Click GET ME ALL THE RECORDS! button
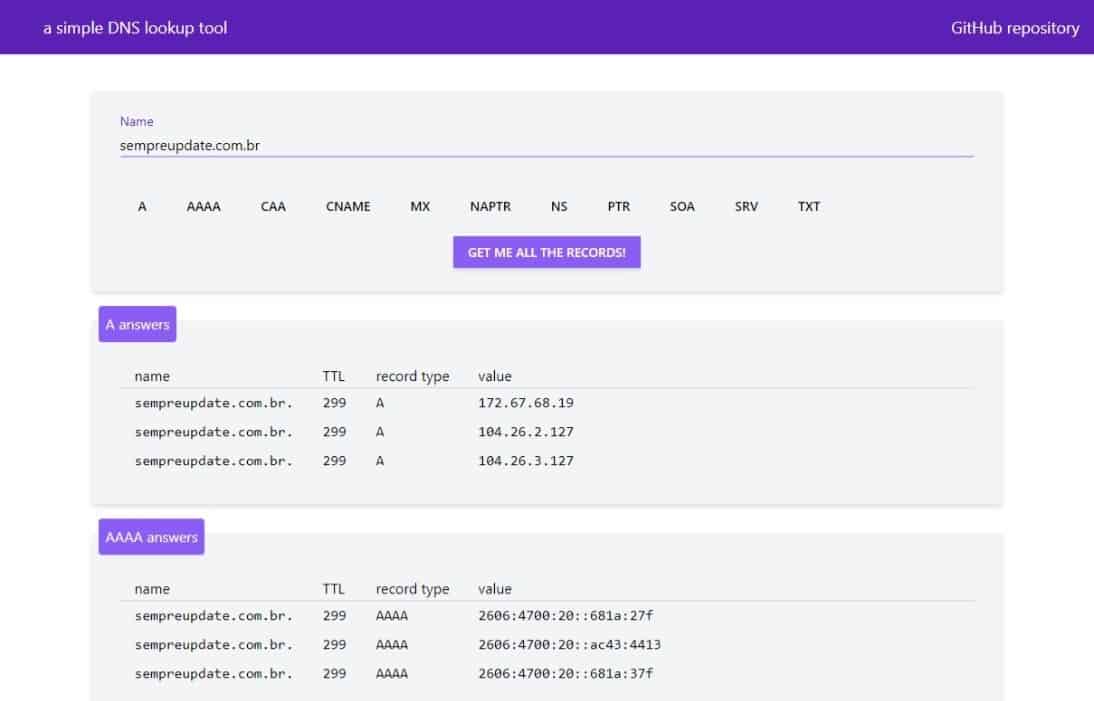Image resolution: width=1094 pixels, height=701 pixels. coord(546,252)
